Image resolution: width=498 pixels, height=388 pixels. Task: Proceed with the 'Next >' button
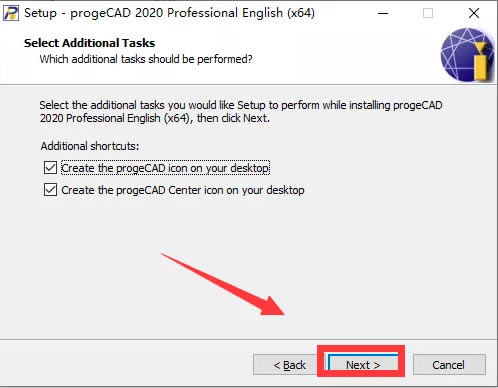[x=363, y=365]
